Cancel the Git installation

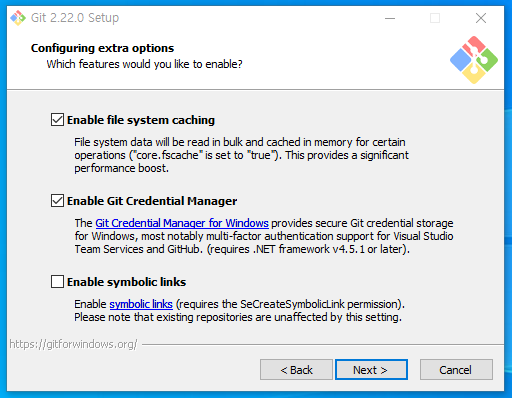point(456,370)
